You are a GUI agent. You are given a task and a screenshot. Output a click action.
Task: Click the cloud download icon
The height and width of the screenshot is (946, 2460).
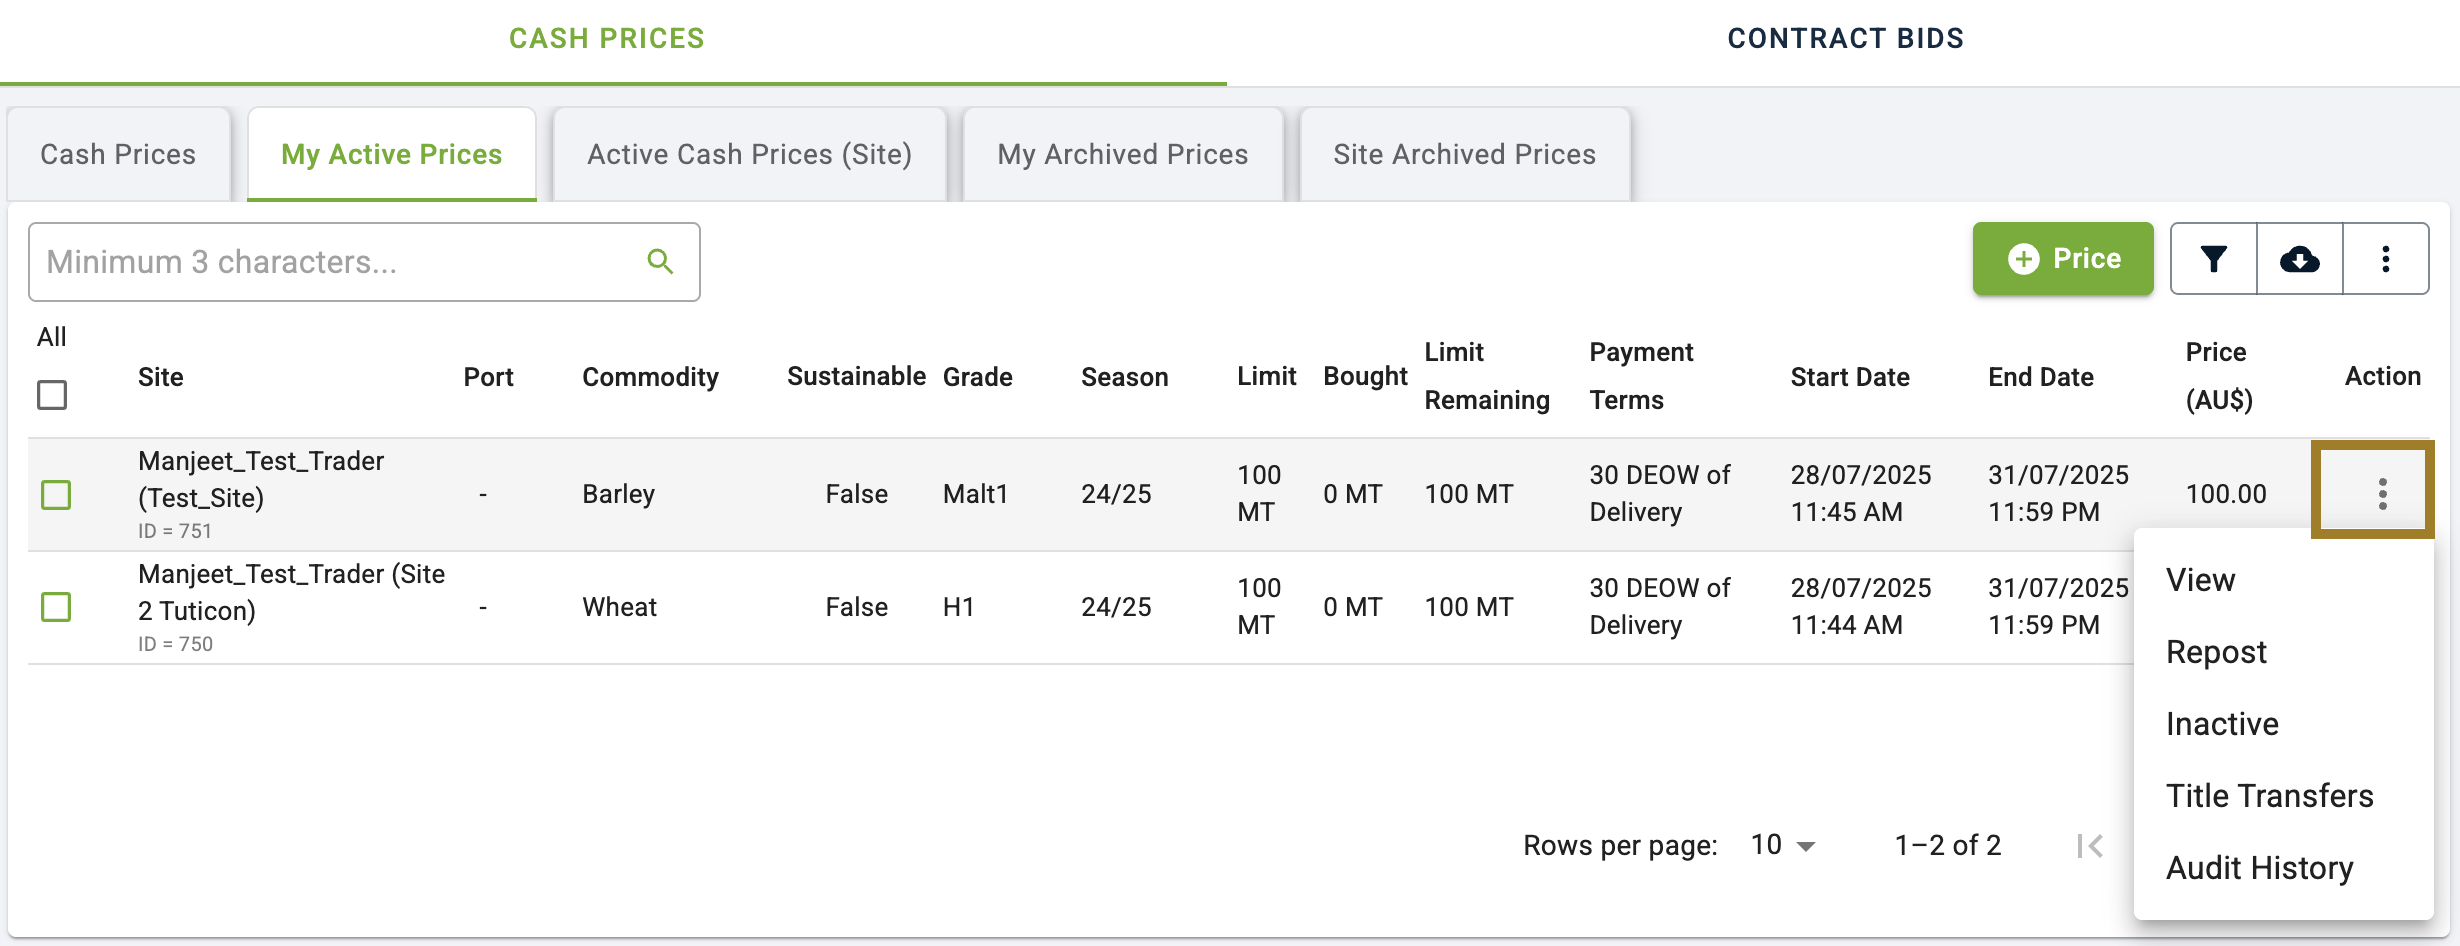tap(2300, 259)
